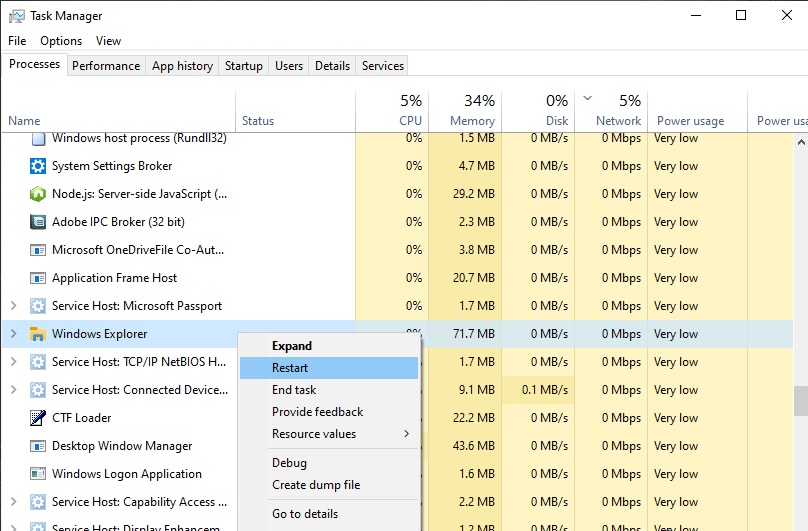Click the Windows host process (Rundll32) icon
Image resolution: width=808 pixels, height=531 pixels.
tap(38, 138)
